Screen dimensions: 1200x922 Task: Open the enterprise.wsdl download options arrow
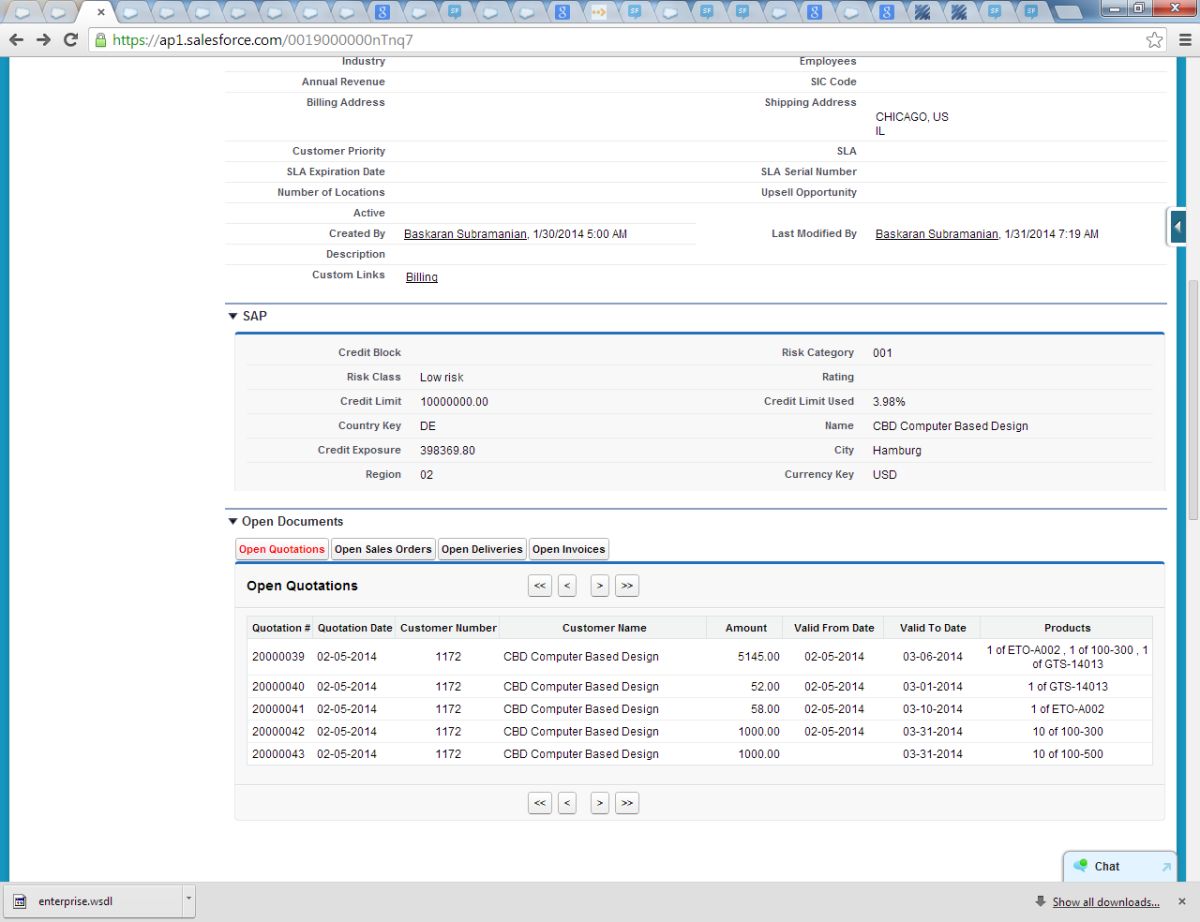[x=188, y=901]
